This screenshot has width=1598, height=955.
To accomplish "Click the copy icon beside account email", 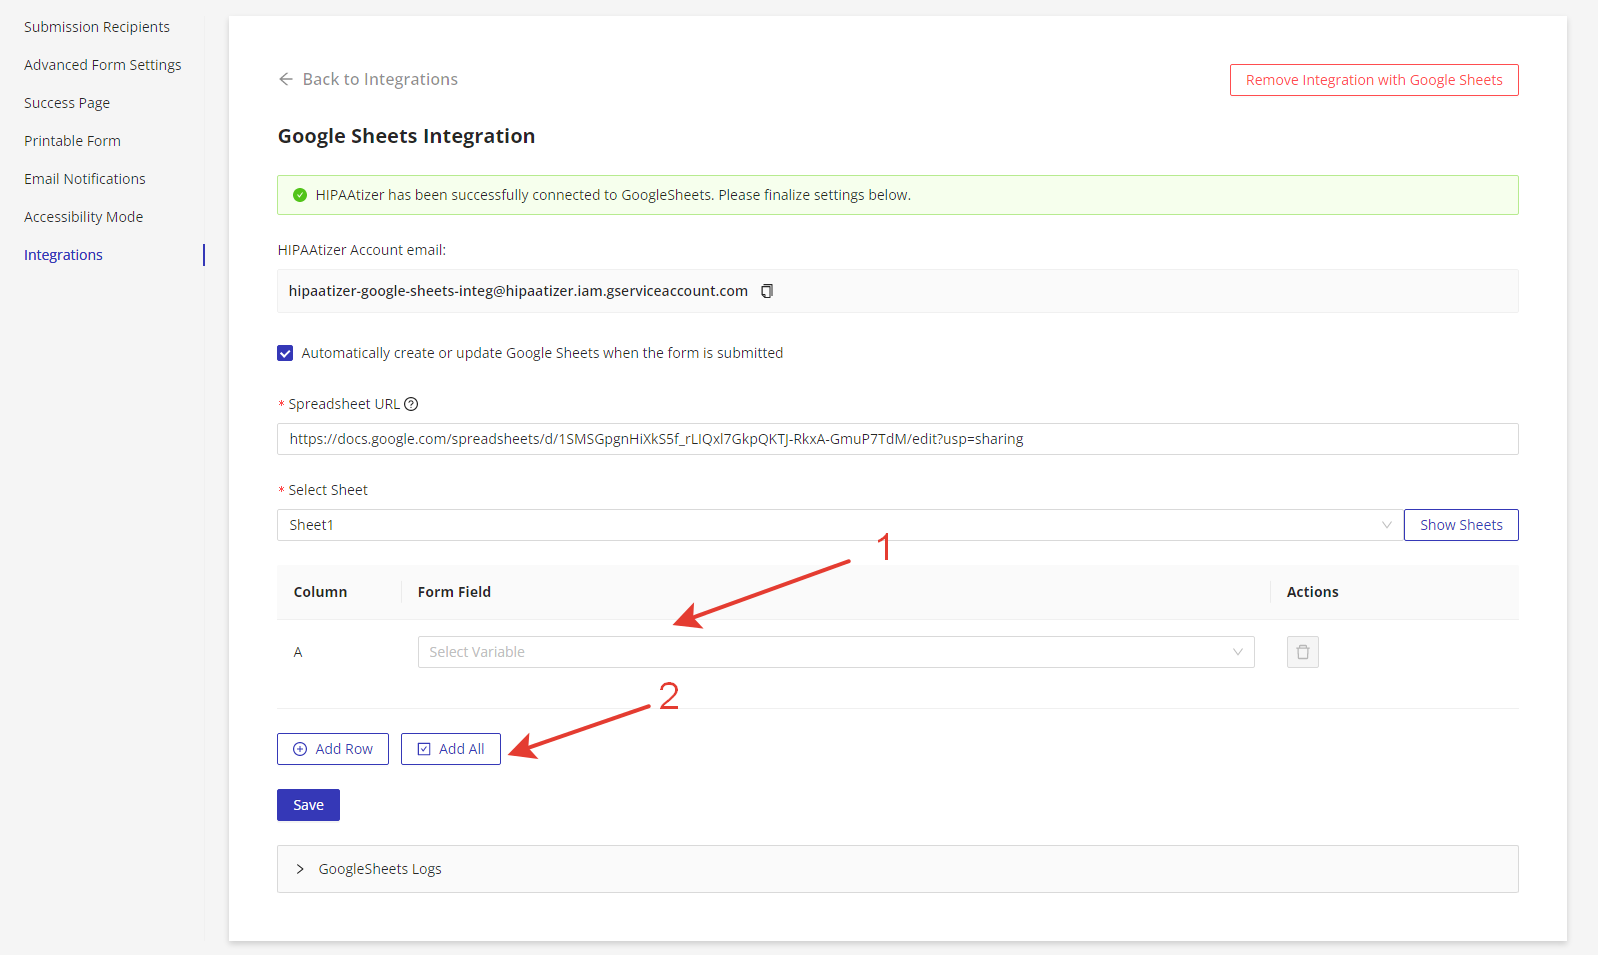I will [767, 291].
